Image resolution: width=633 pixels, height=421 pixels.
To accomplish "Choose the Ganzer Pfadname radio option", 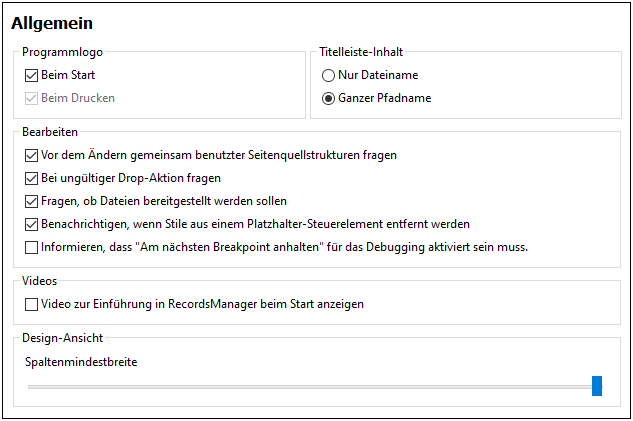I will (329, 98).
